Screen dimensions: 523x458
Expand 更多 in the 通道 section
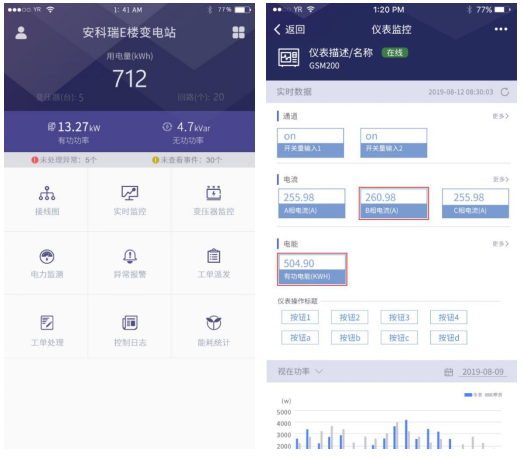pos(501,116)
